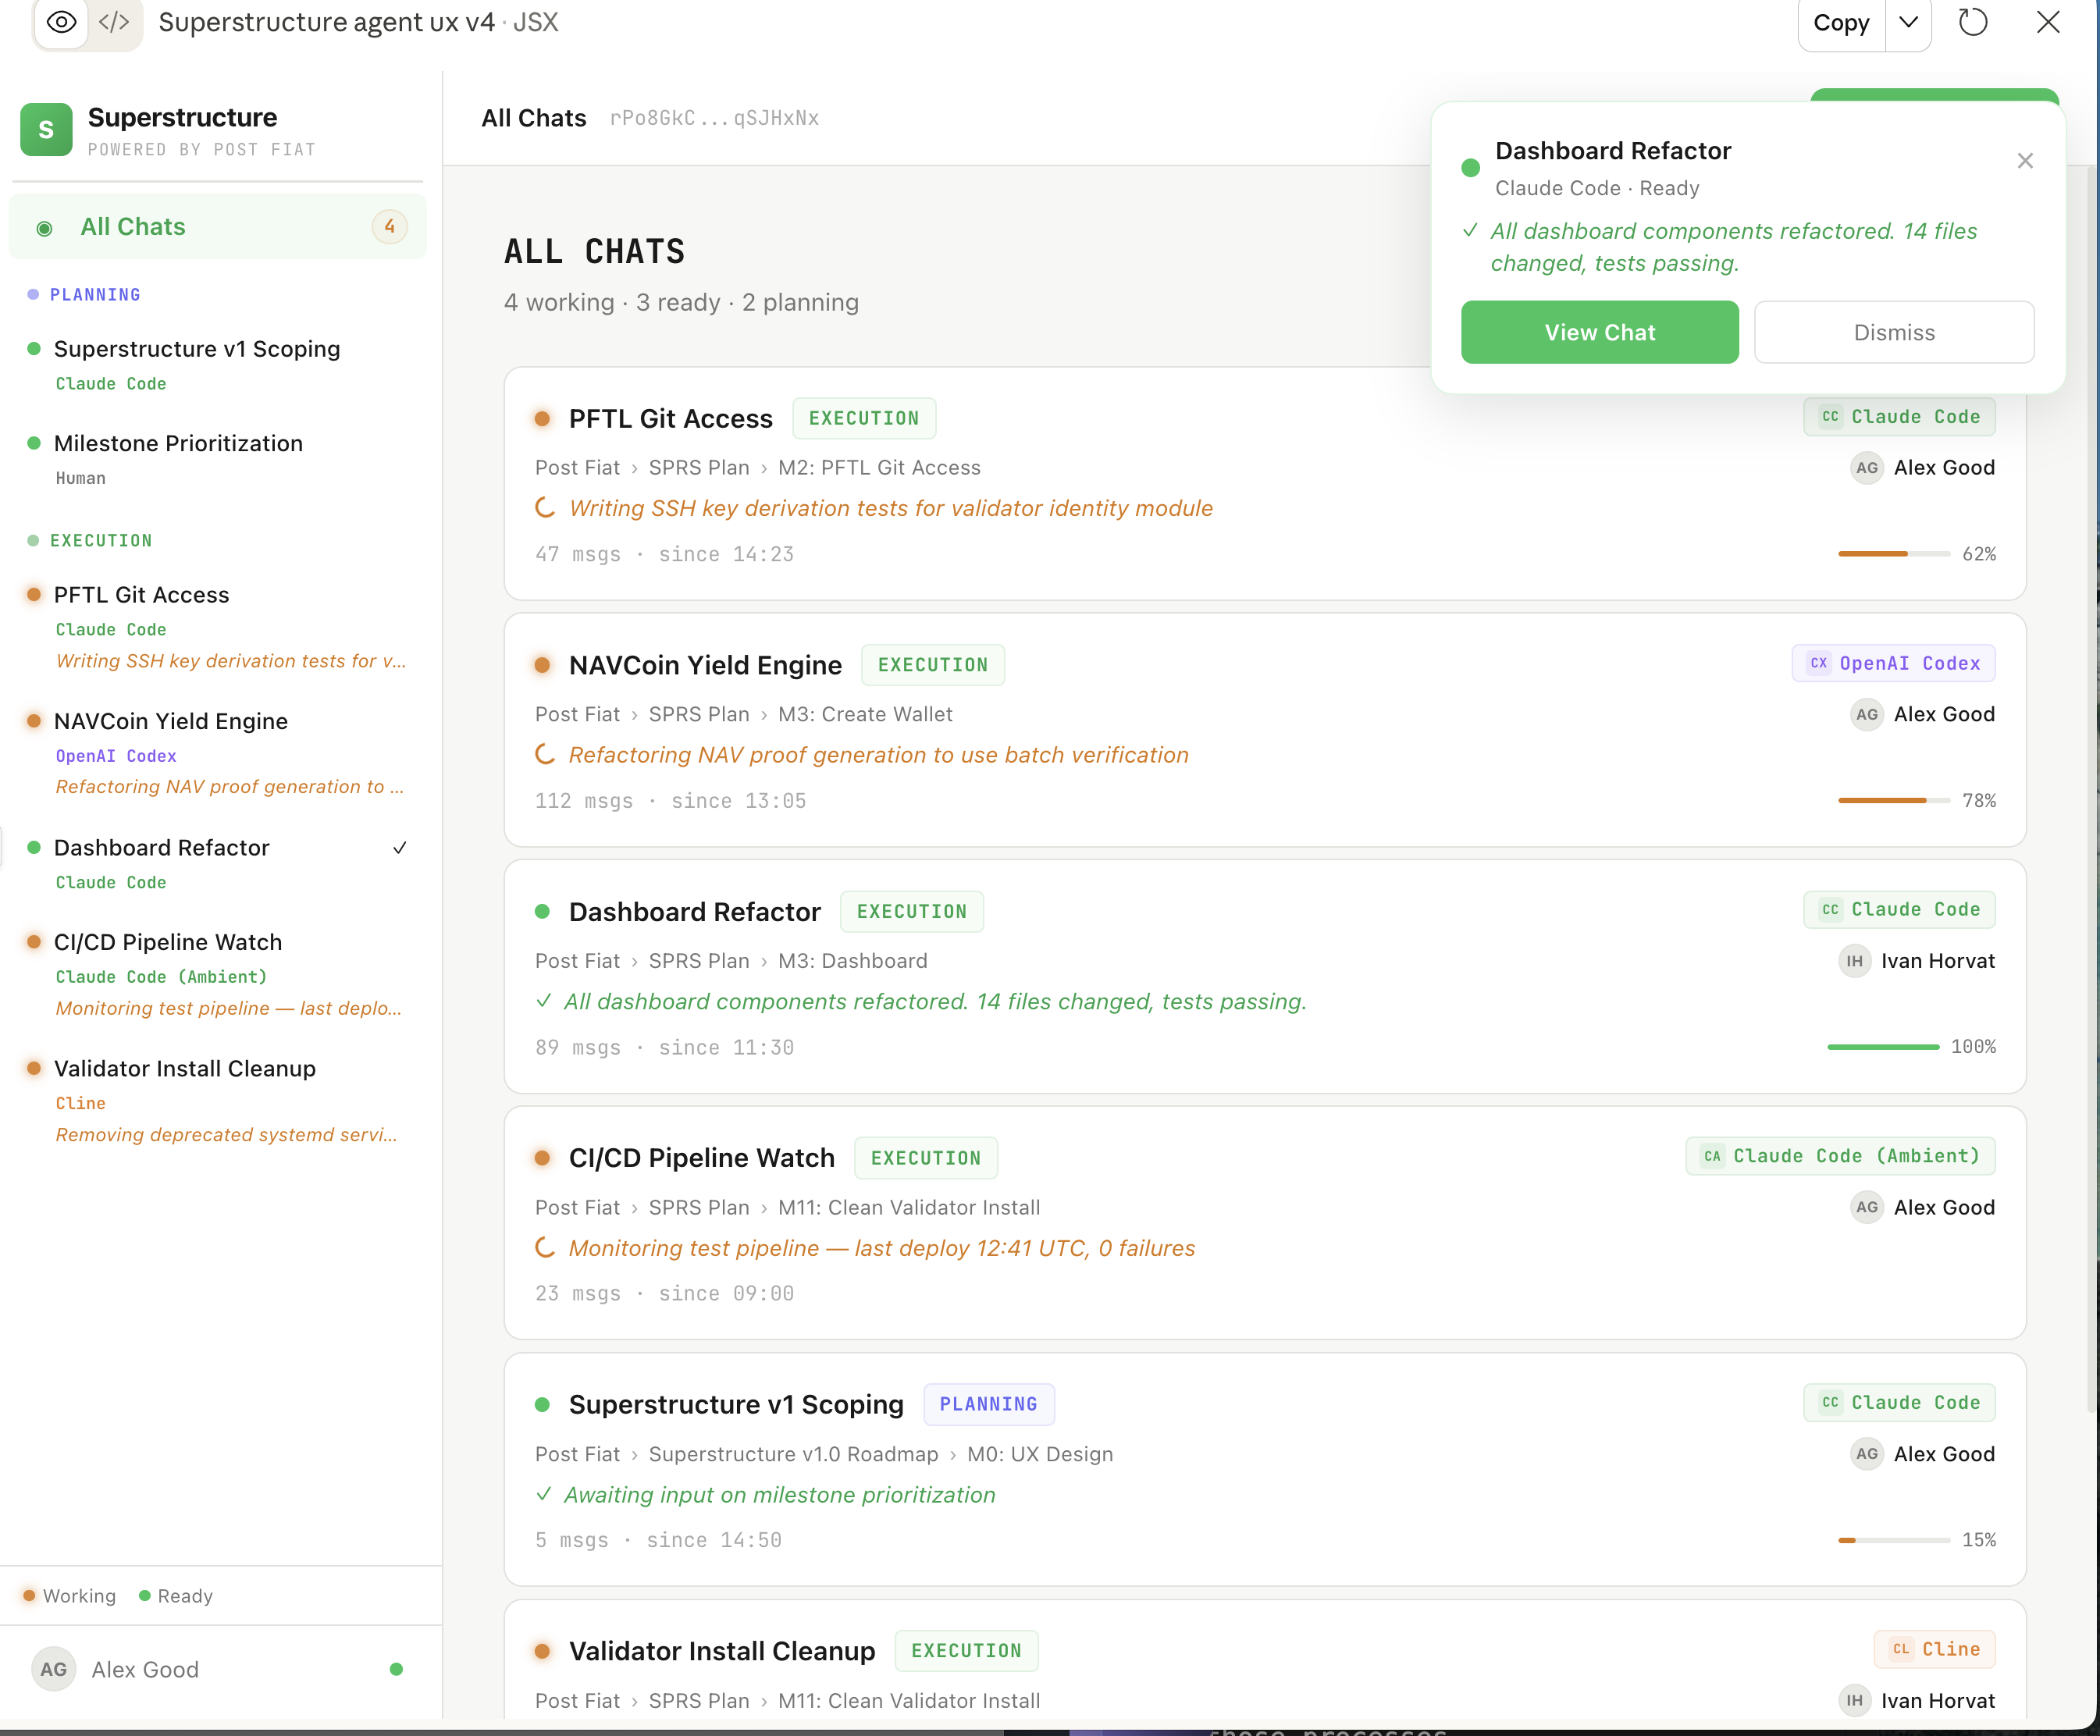Click the checkmark on Dashboard Refactor sidebar item
The image size is (2100, 1736).
[400, 847]
